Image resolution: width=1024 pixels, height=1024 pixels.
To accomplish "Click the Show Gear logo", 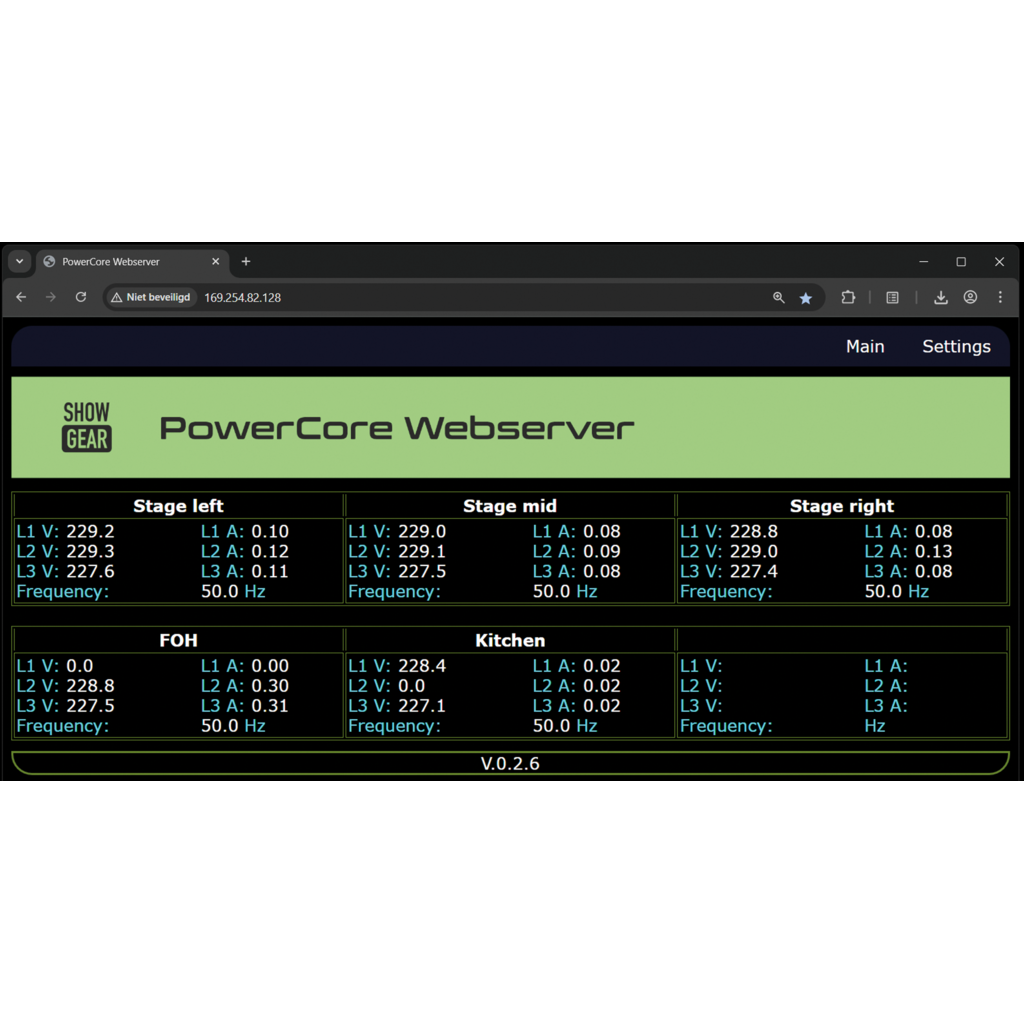I will [x=87, y=427].
